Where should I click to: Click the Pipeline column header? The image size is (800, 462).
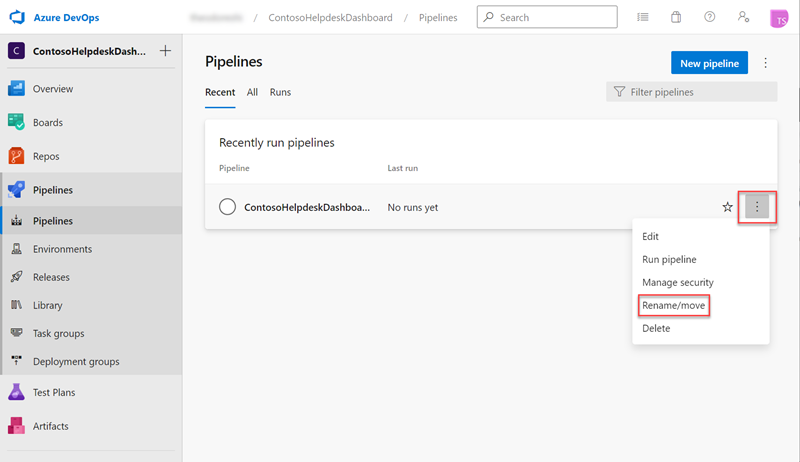[x=234, y=168]
